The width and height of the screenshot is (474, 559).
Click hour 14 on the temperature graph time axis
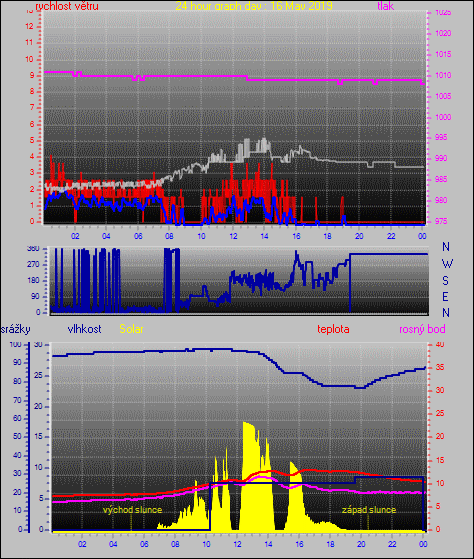pyautogui.click(x=268, y=544)
